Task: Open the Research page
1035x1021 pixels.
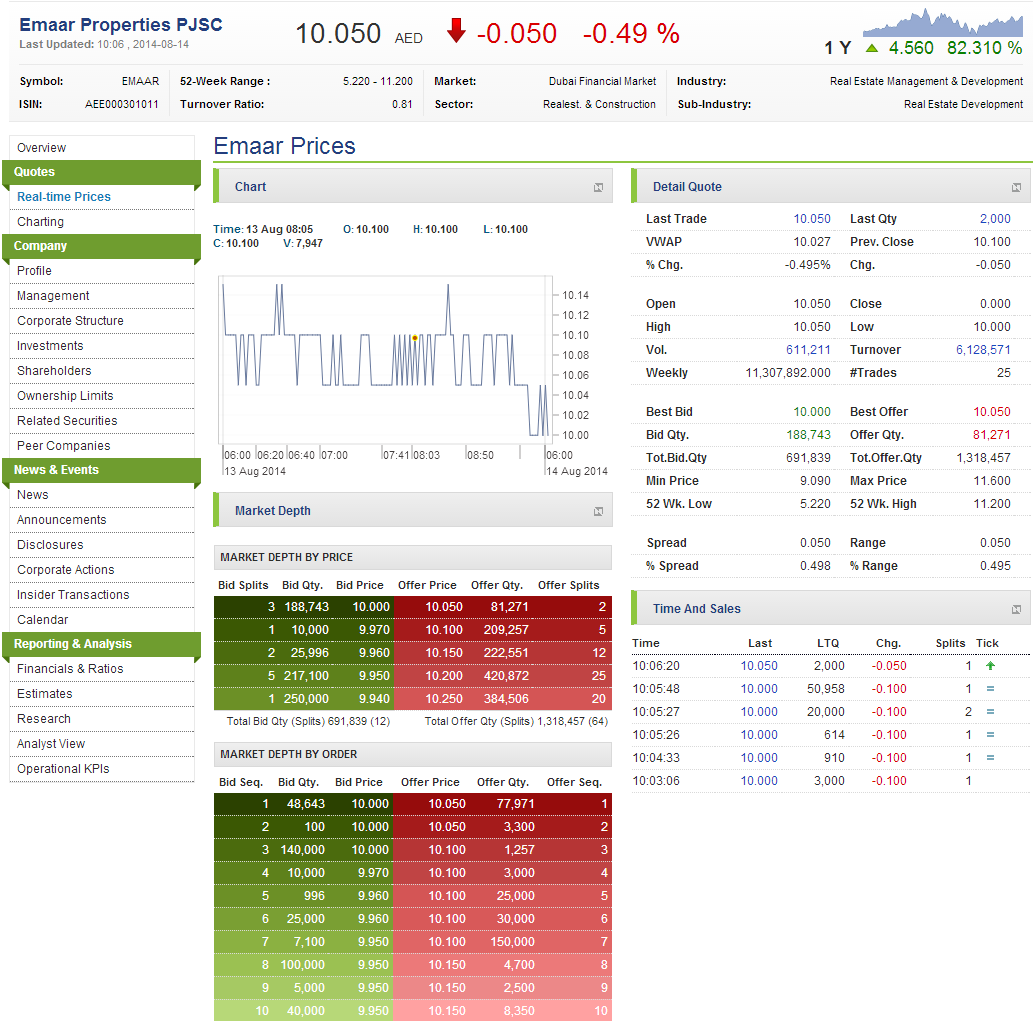Action: pos(44,719)
